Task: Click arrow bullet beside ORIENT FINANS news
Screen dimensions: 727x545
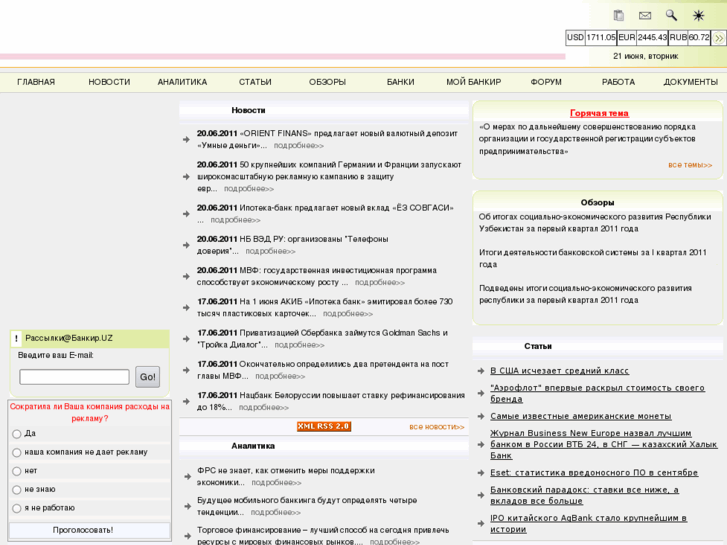Action: (x=187, y=140)
